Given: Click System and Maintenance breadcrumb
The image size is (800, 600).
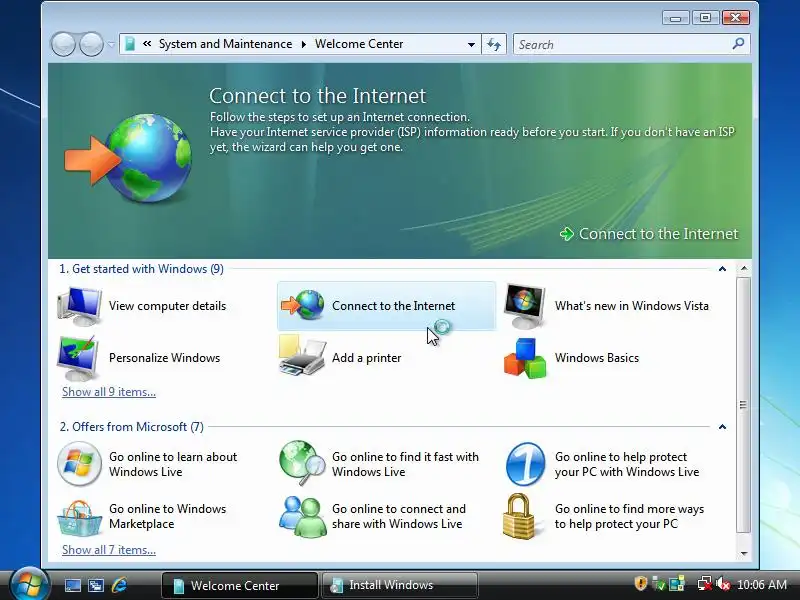Looking at the screenshot, I should [225, 44].
